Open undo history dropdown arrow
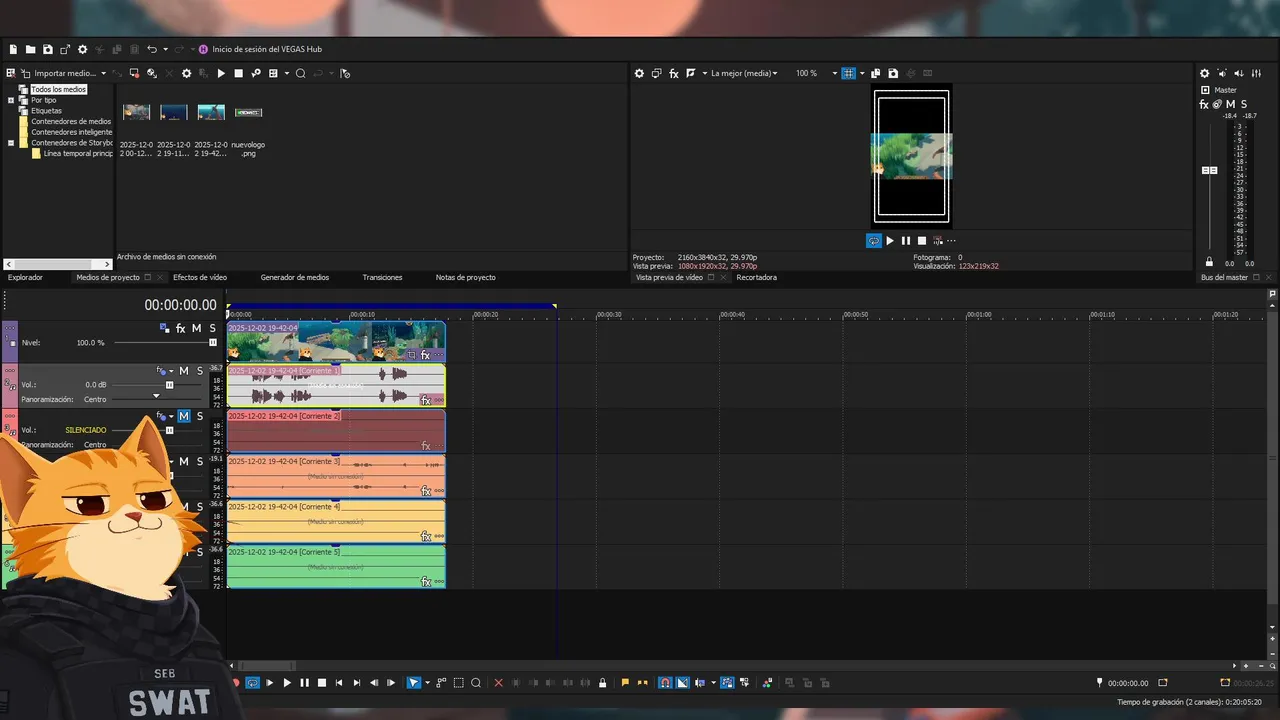This screenshot has width=1280, height=720. tap(165, 49)
